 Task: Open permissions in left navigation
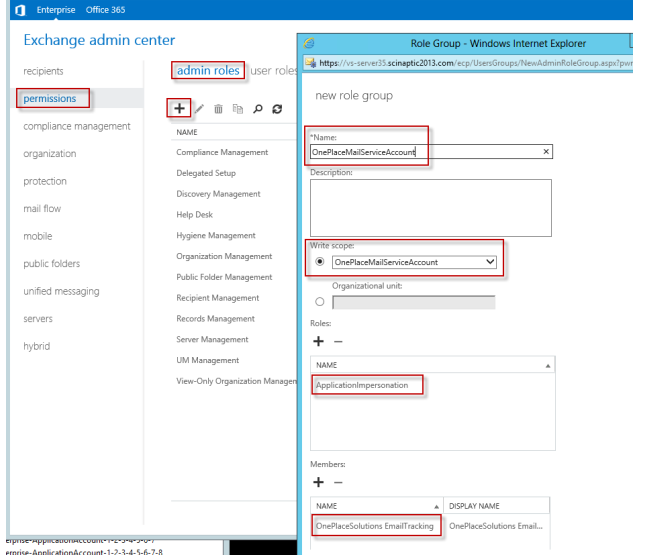coord(50,98)
